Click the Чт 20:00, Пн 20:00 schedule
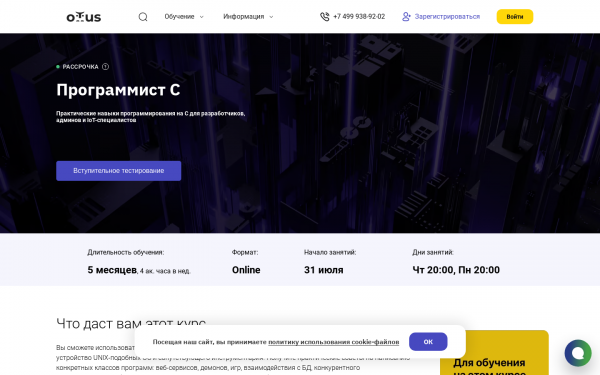The width and height of the screenshot is (600, 375). point(456,270)
